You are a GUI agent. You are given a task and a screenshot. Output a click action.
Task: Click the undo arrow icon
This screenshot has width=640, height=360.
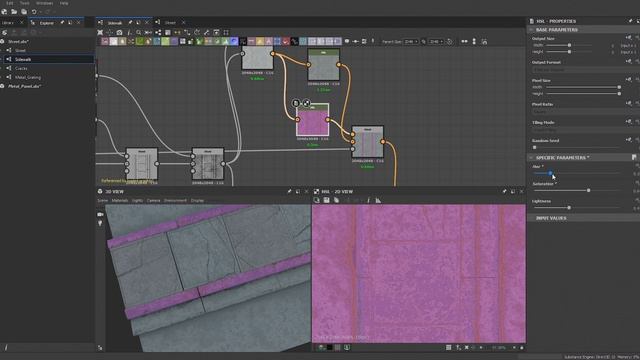(34, 12)
